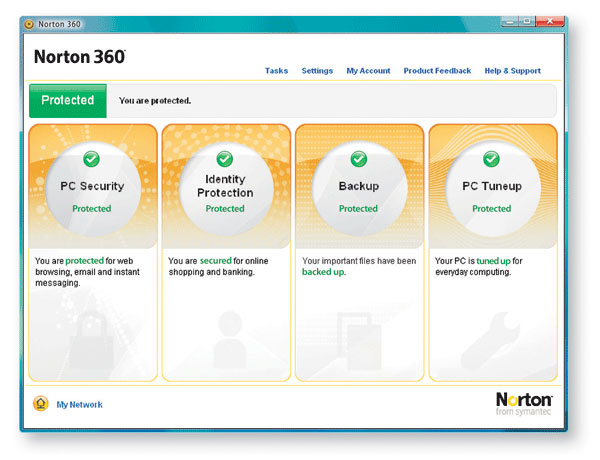This screenshot has width=600, height=460.
Task: Click the My Network icon
Action: click(x=40, y=404)
